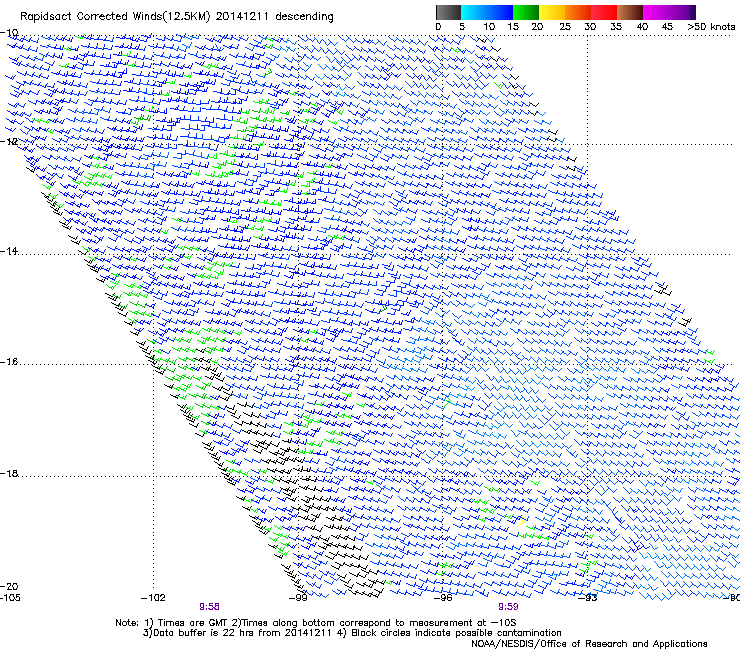Click the dark purple 45-50 knots legend swatch
The width and height of the screenshot is (740, 650).
click(682, 12)
